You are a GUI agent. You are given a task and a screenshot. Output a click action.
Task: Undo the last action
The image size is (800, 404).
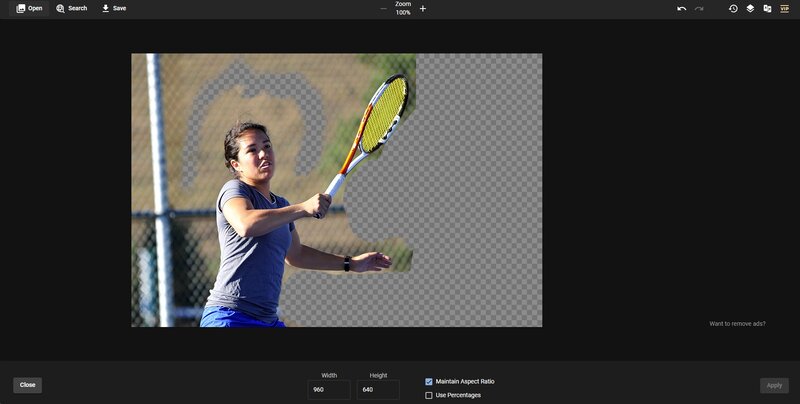[x=682, y=9]
